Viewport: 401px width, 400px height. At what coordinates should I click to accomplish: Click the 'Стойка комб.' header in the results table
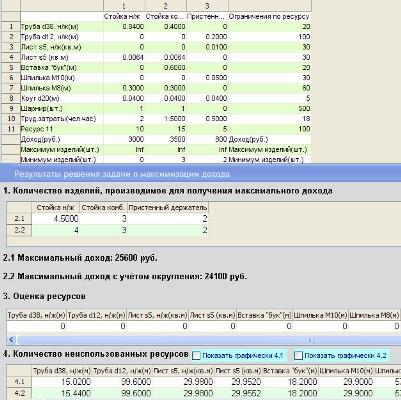pyautogui.click(x=103, y=208)
